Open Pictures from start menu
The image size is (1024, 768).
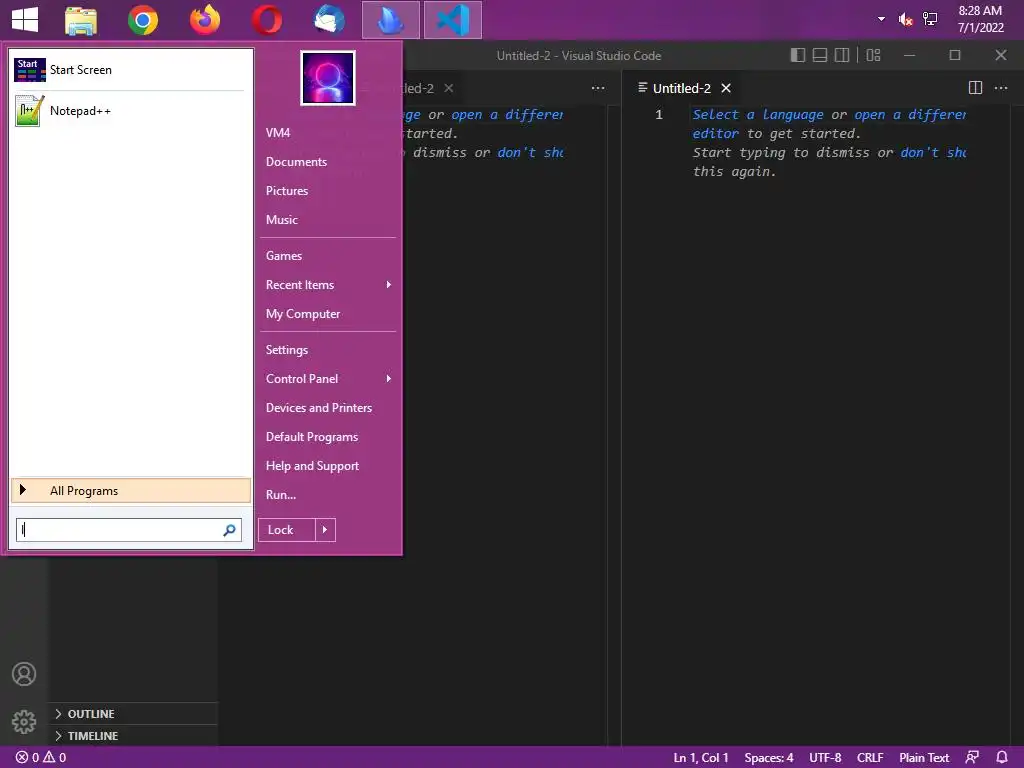pos(287,191)
